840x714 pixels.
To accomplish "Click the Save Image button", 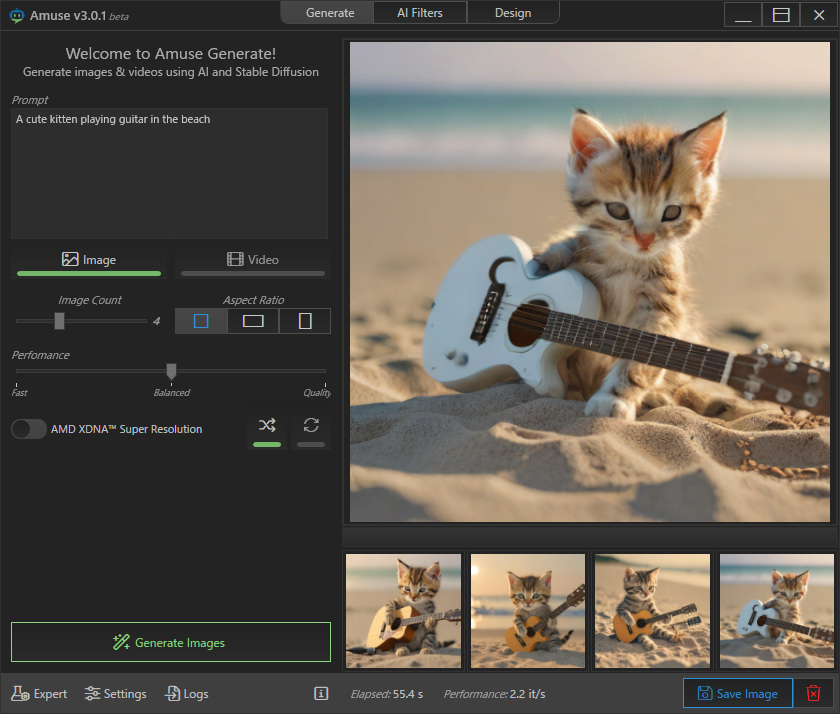I will pyautogui.click(x=737, y=693).
